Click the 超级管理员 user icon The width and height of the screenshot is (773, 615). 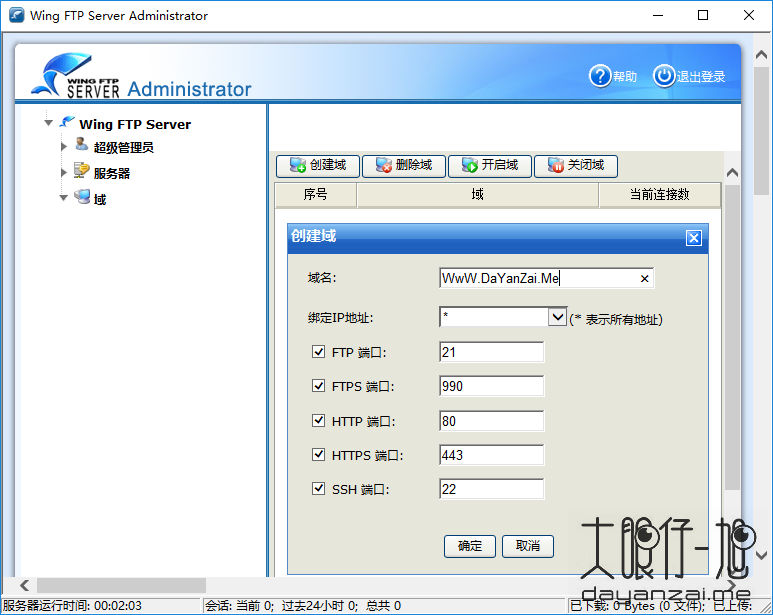(x=81, y=144)
